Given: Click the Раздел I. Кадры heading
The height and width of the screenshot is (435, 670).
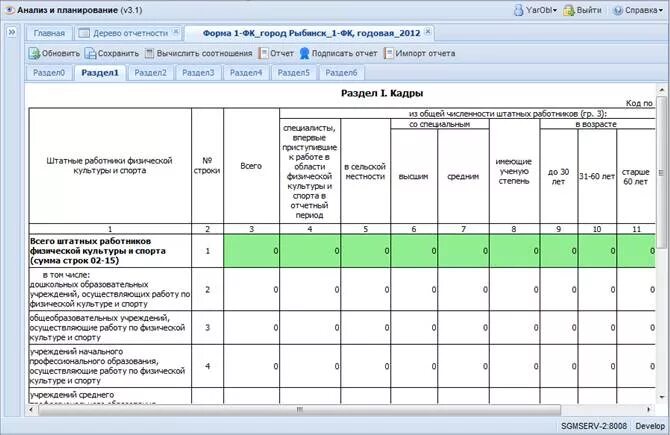Looking at the screenshot, I should pyautogui.click(x=382, y=93).
